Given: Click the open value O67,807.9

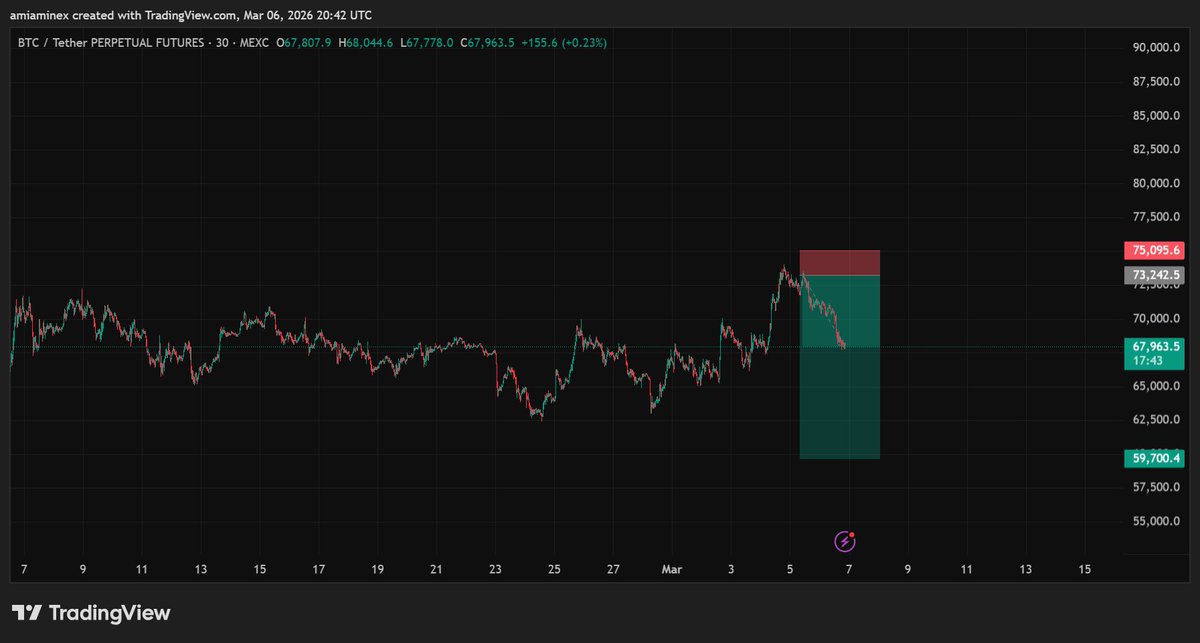Looking at the screenshot, I should [x=306, y=43].
